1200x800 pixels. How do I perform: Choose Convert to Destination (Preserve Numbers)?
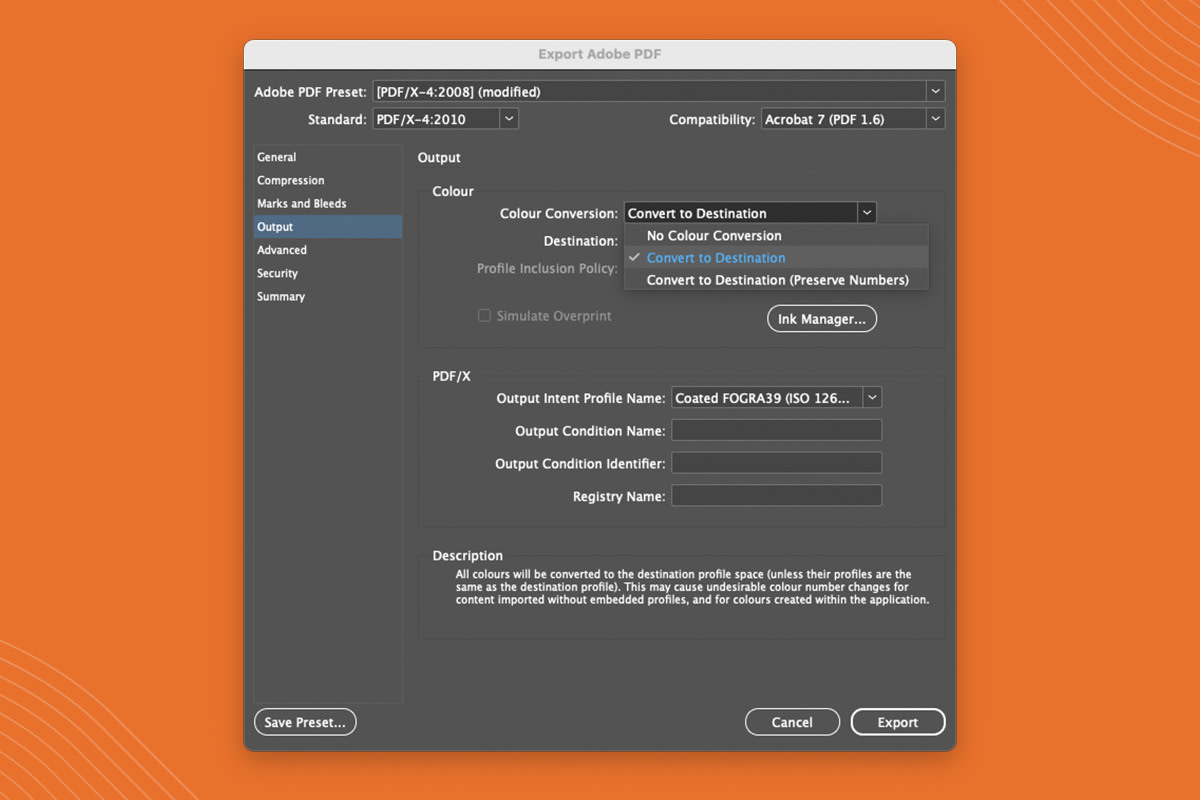pos(776,280)
